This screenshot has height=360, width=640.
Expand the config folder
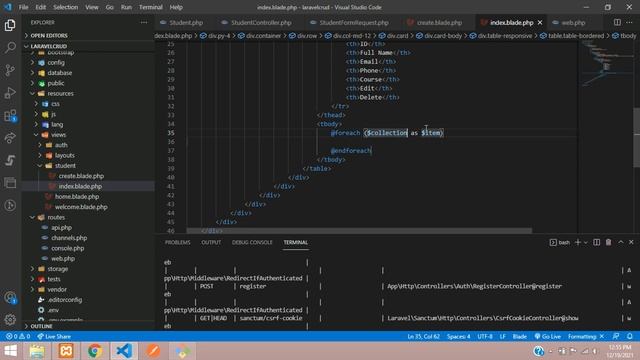(88, 62)
